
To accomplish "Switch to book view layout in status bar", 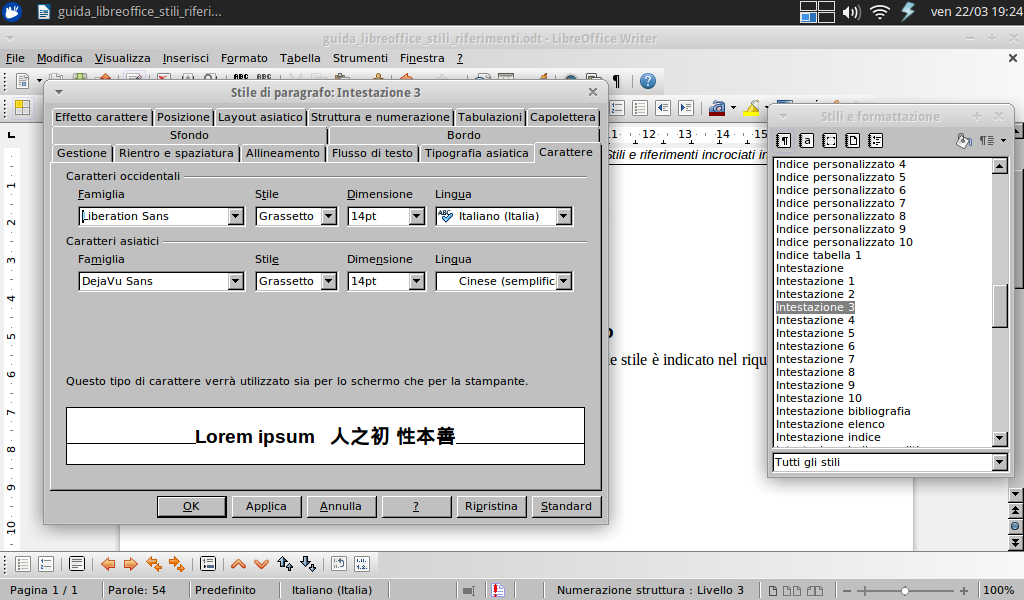I will 814,590.
